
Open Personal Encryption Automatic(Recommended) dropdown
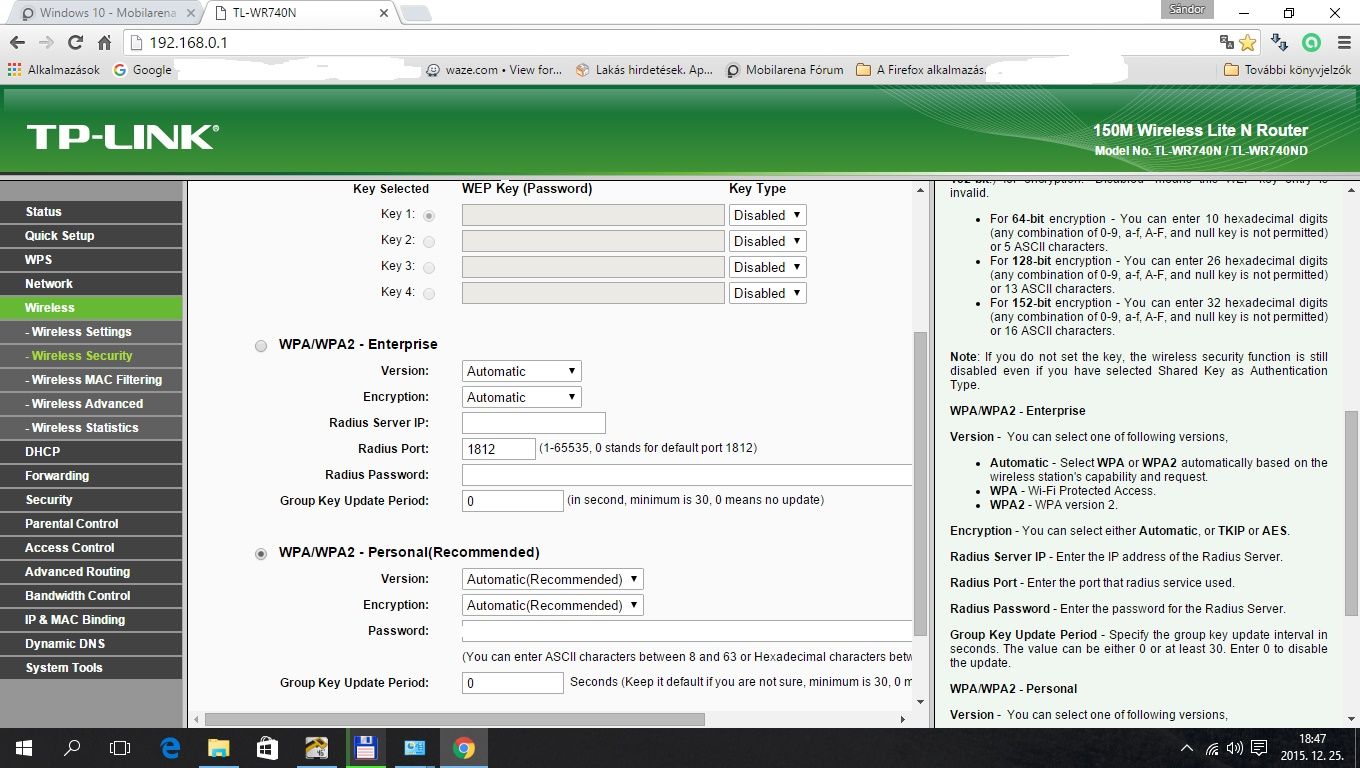click(552, 605)
